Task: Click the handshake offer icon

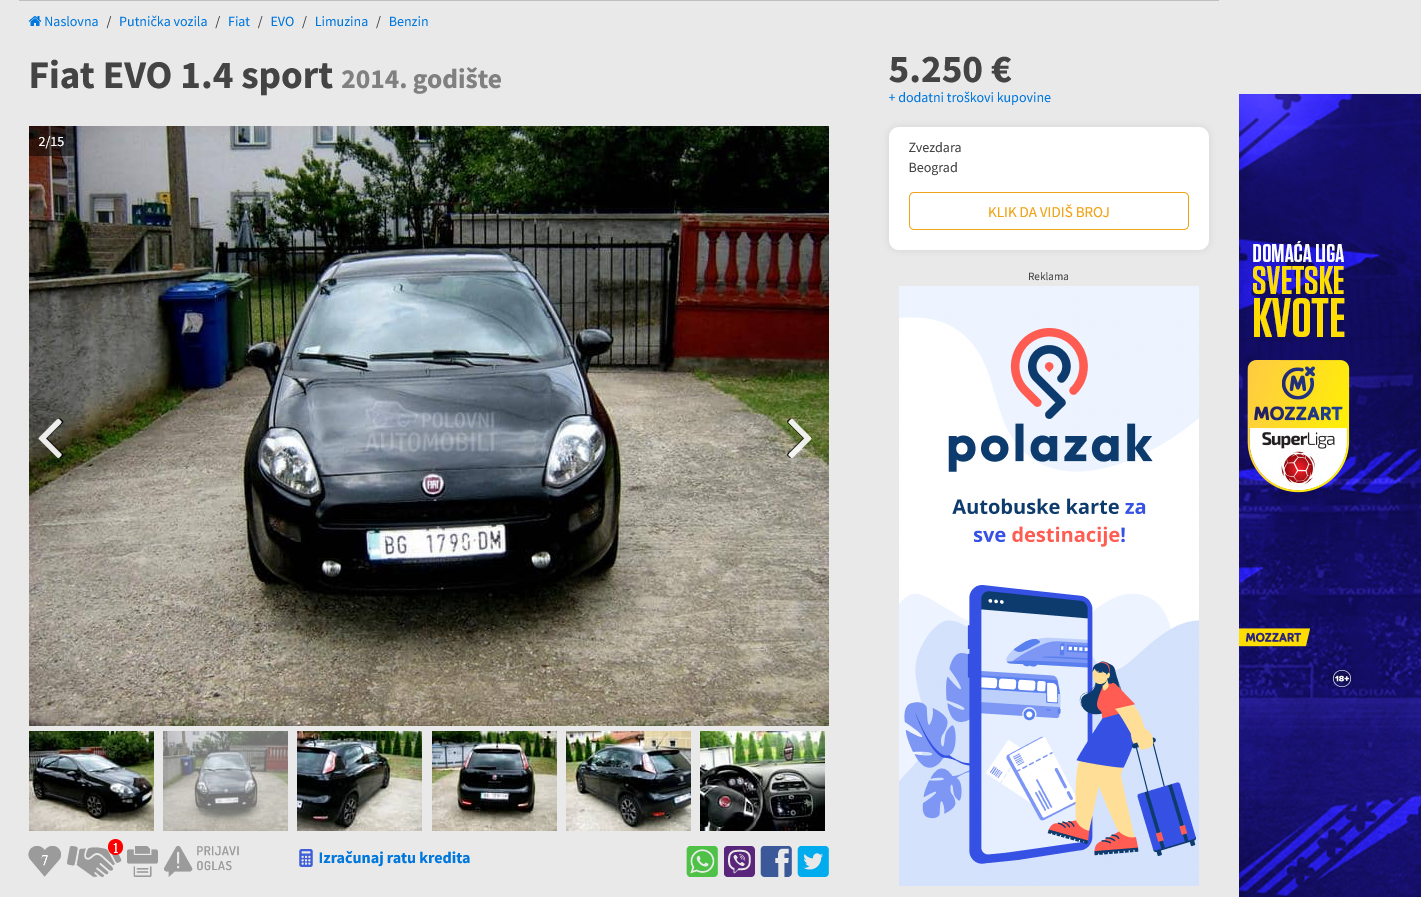Action: pos(92,860)
